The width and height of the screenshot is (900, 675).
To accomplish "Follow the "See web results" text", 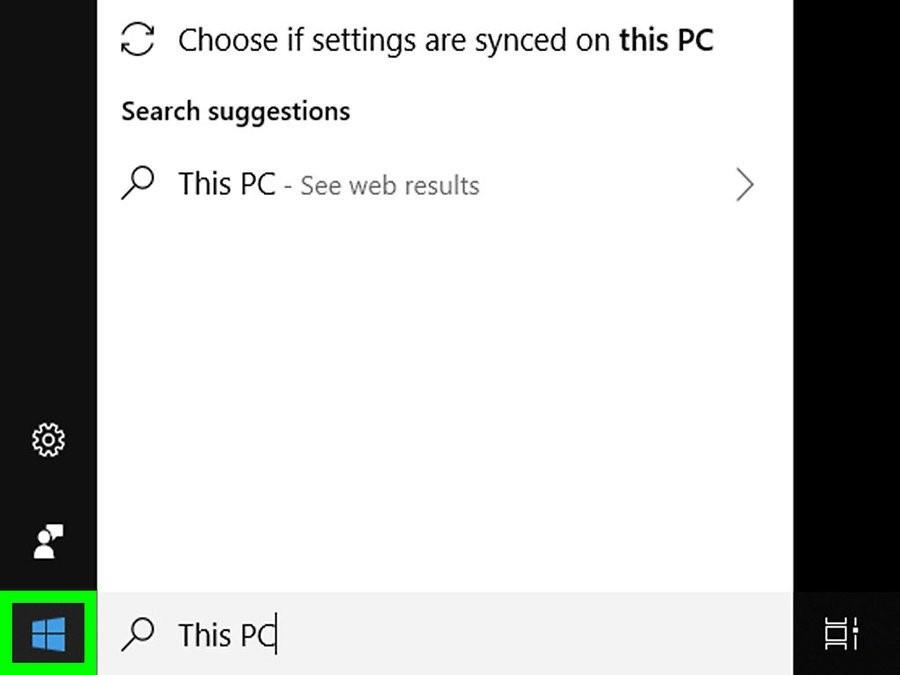I will click(390, 186).
